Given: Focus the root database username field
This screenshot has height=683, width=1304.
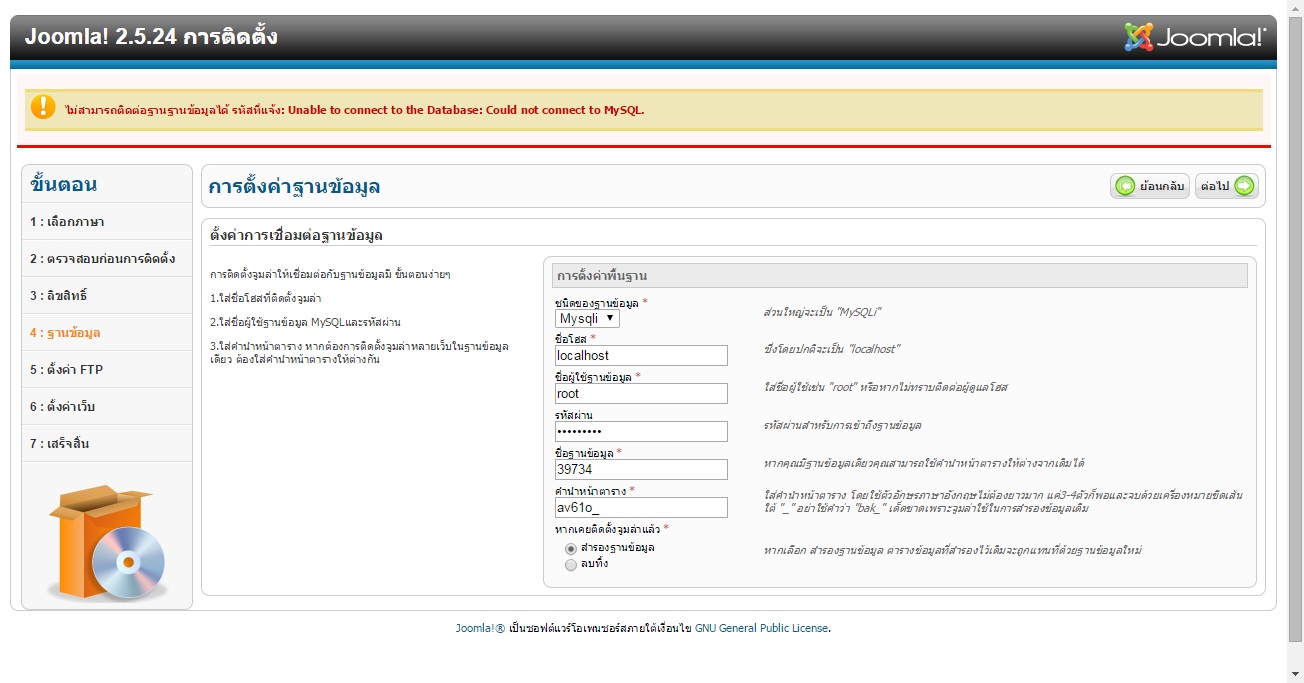Looking at the screenshot, I should [x=641, y=393].
